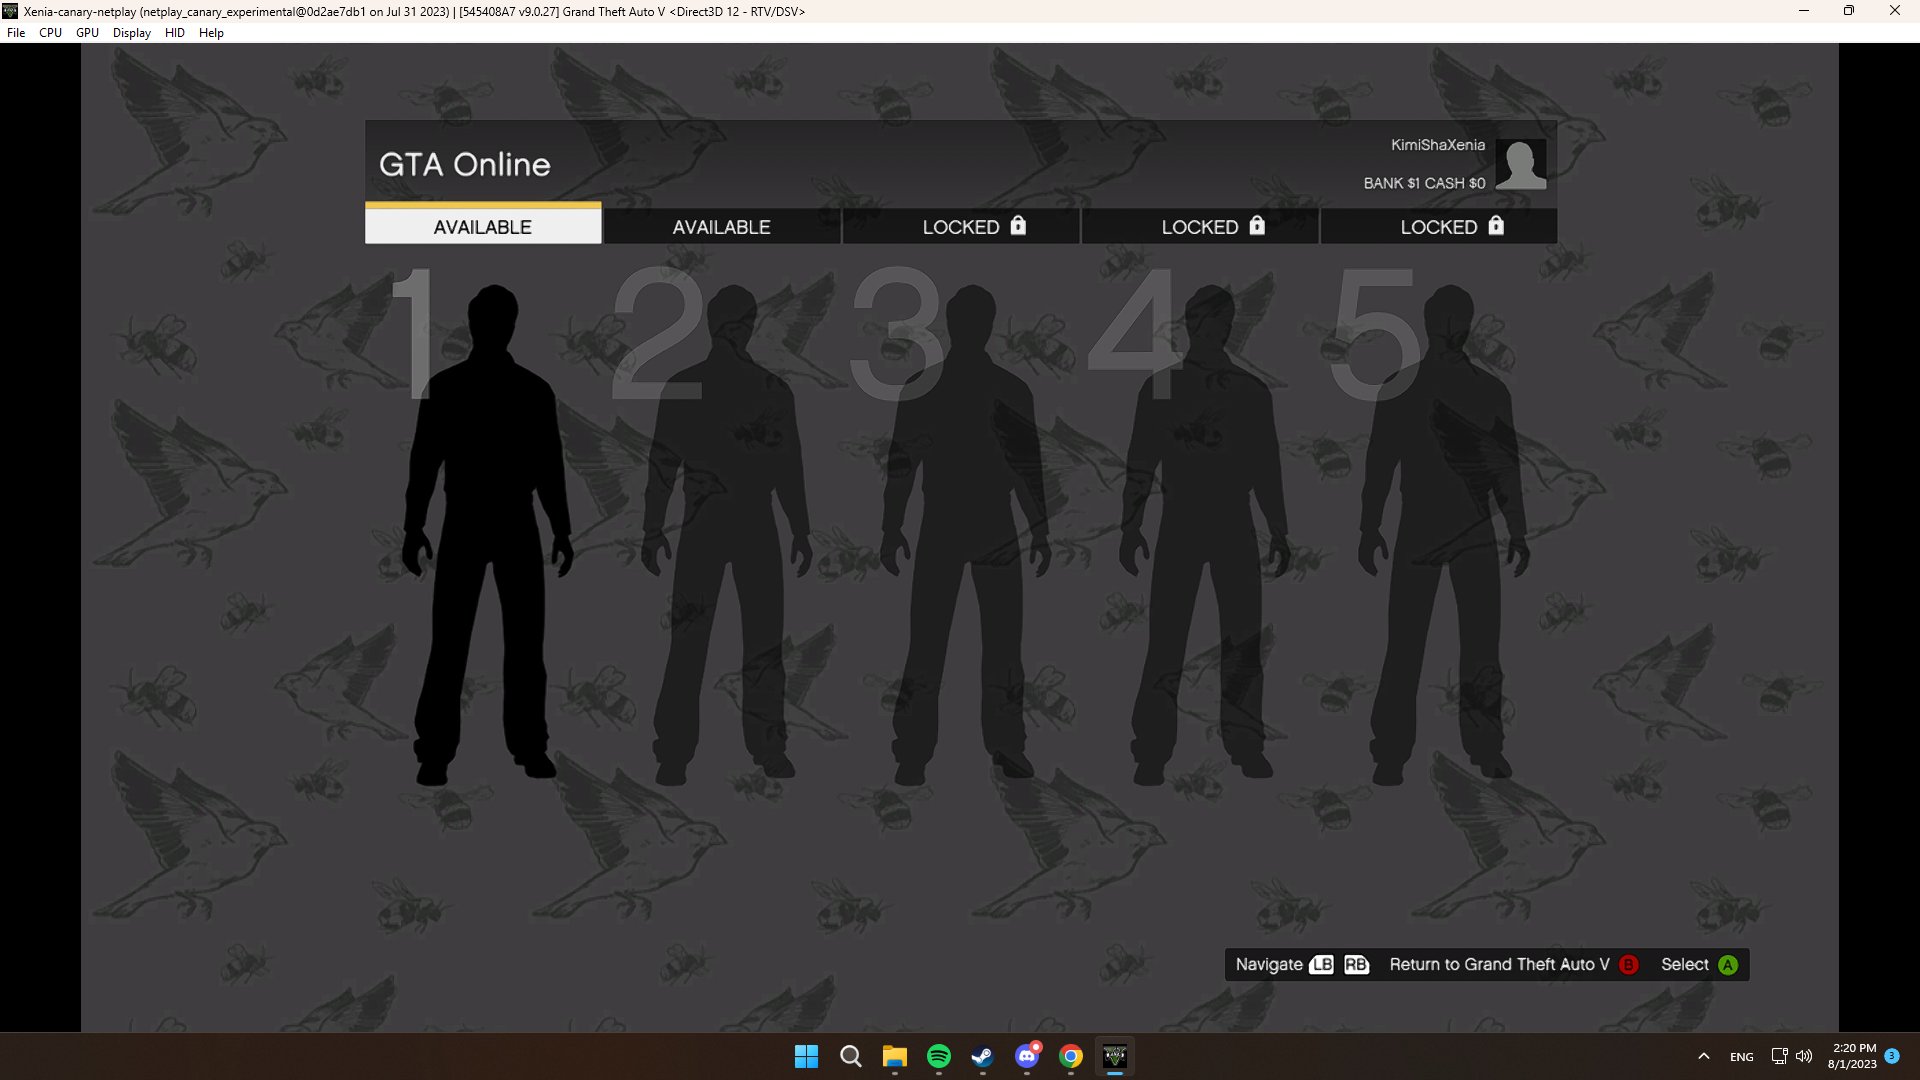Click the fourth LOCKED slot tab
Image resolution: width=1920 pixels, height=1080 pixels.
(x=1199, y=227)
